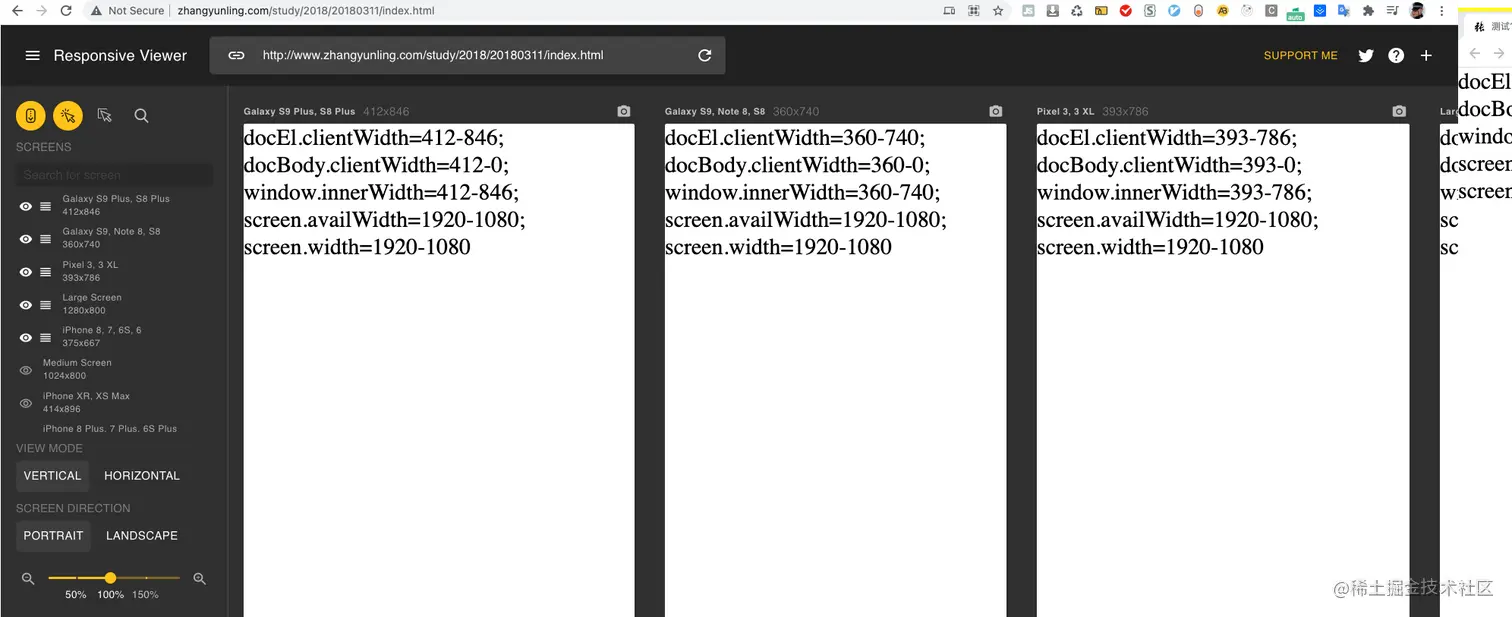Hide the Galaxy S9 Plus, S8 Plus screen
The width and height of the screenshot is (1512, 617).
26,206
